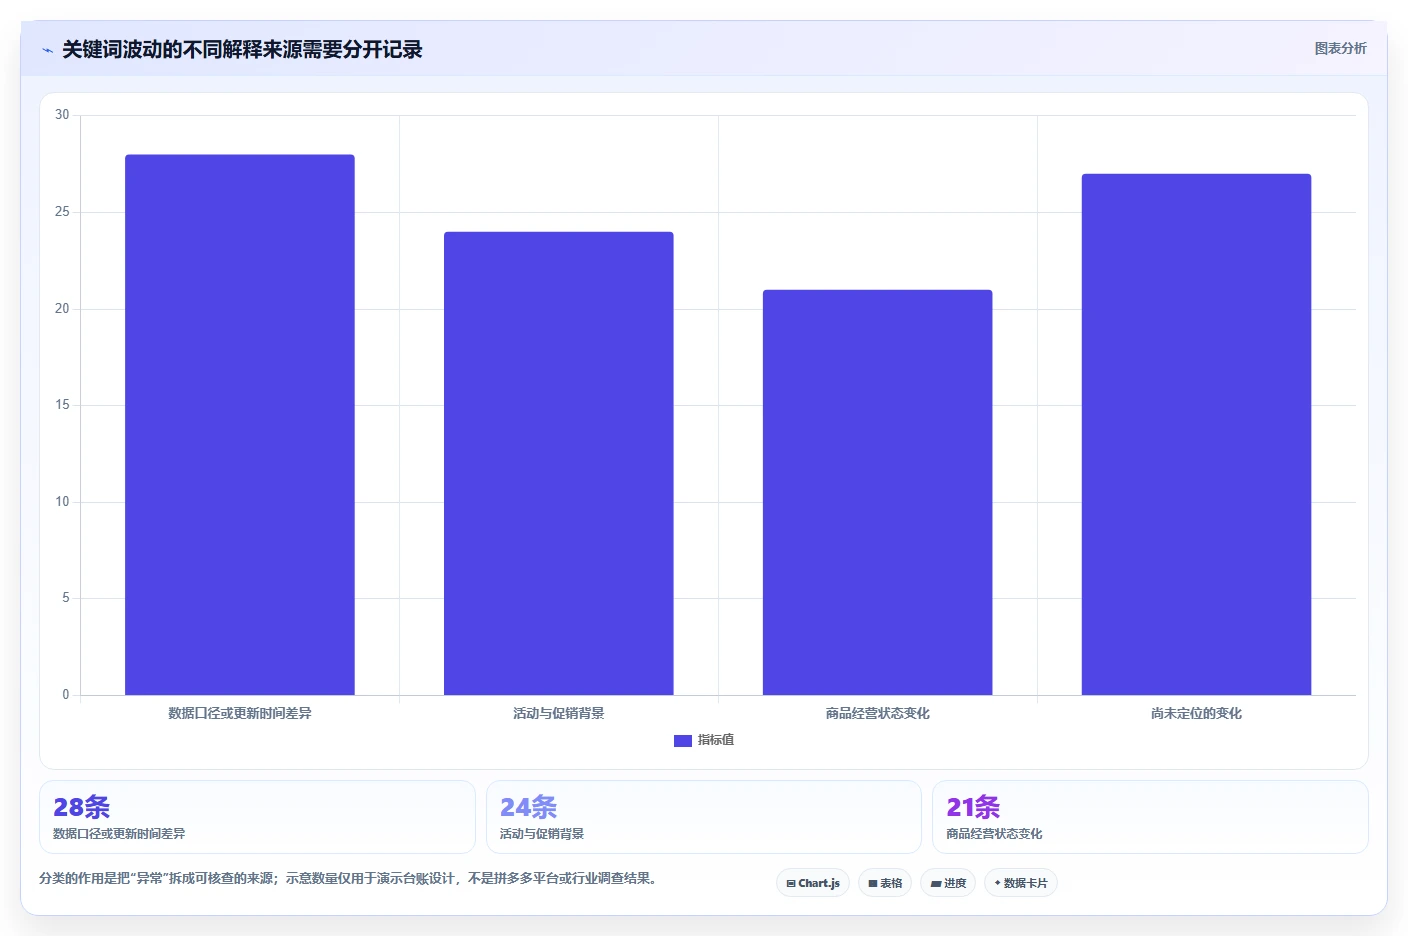The image size is (1408, 936).
Task: Click the 商品经营状态变化 bar
Action: point(878,493)
